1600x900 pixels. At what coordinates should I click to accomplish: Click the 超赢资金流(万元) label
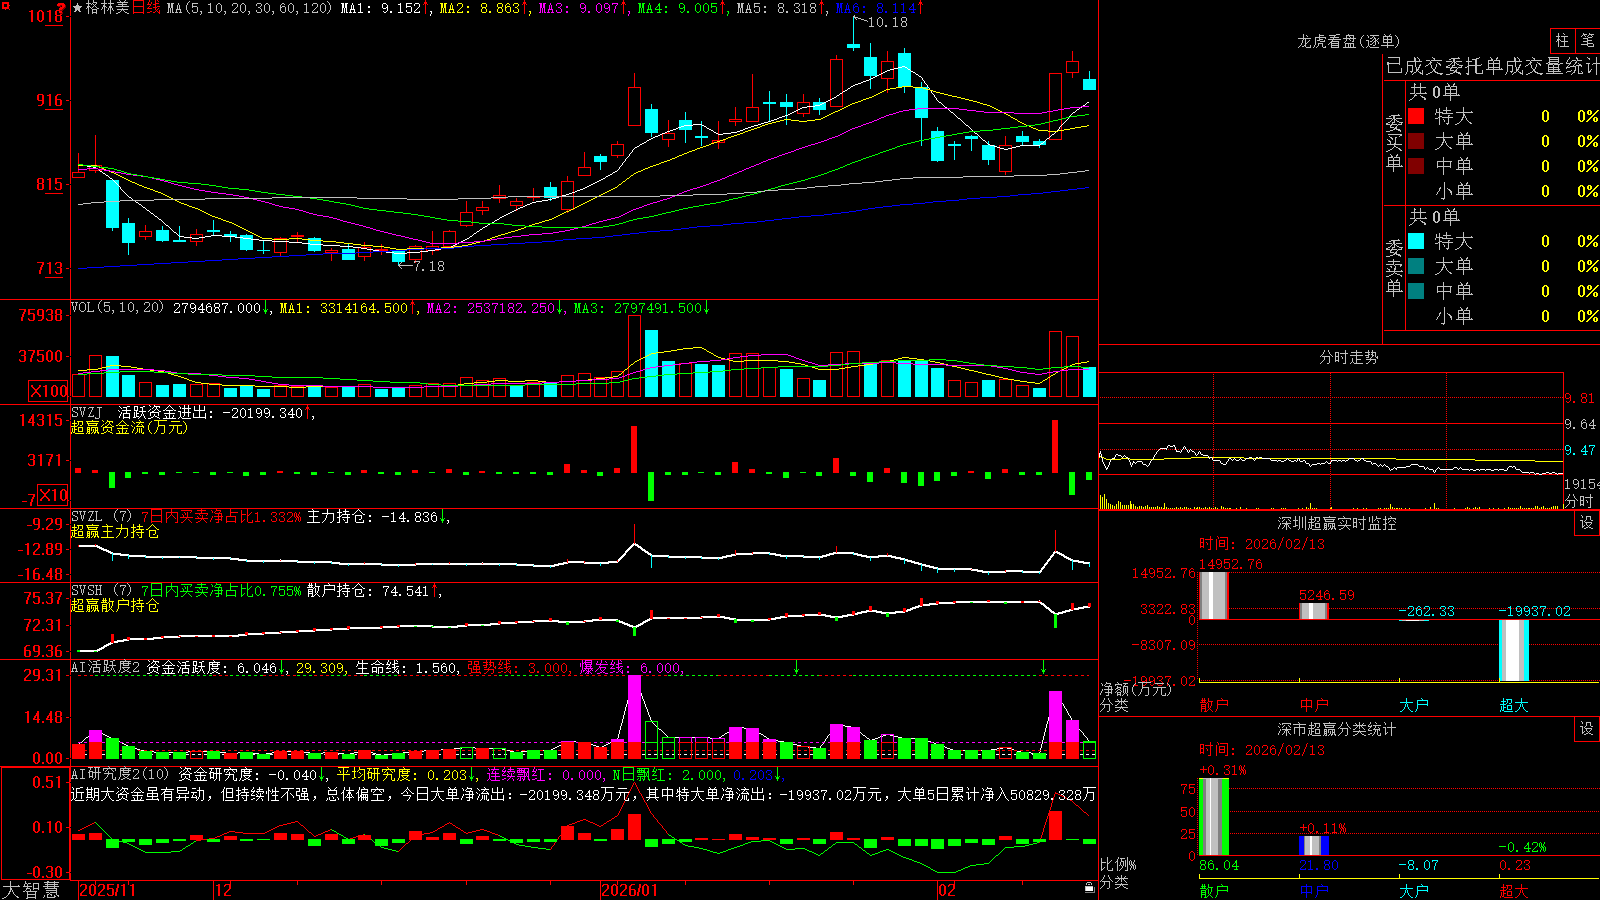click(129, 427)
